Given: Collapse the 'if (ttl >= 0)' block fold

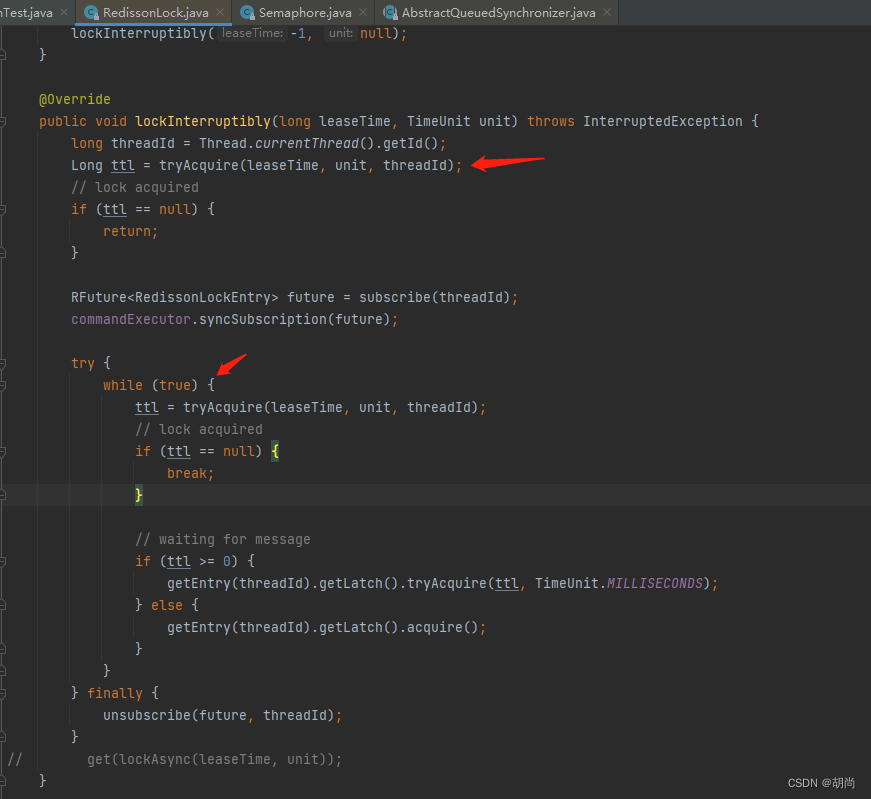Looking at the screenshot, I should click(x=3, y=562).
